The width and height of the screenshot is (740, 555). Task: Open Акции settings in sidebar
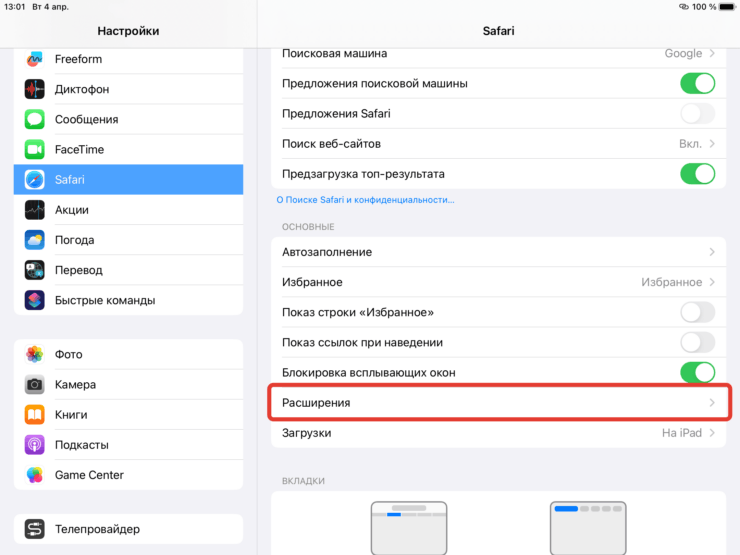click(x=128, y=210)
